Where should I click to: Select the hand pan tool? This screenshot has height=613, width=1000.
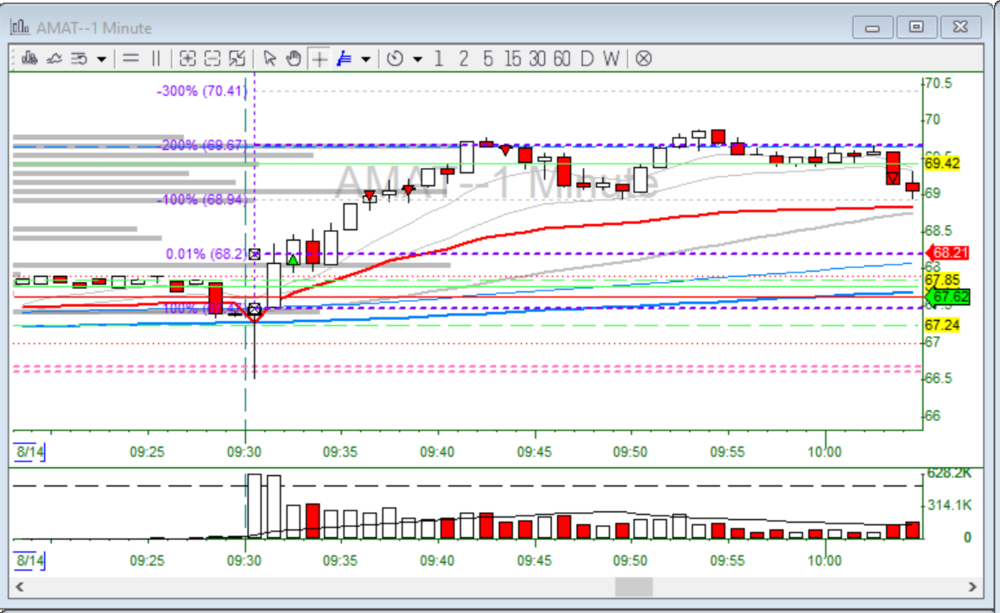coord(293,59)
